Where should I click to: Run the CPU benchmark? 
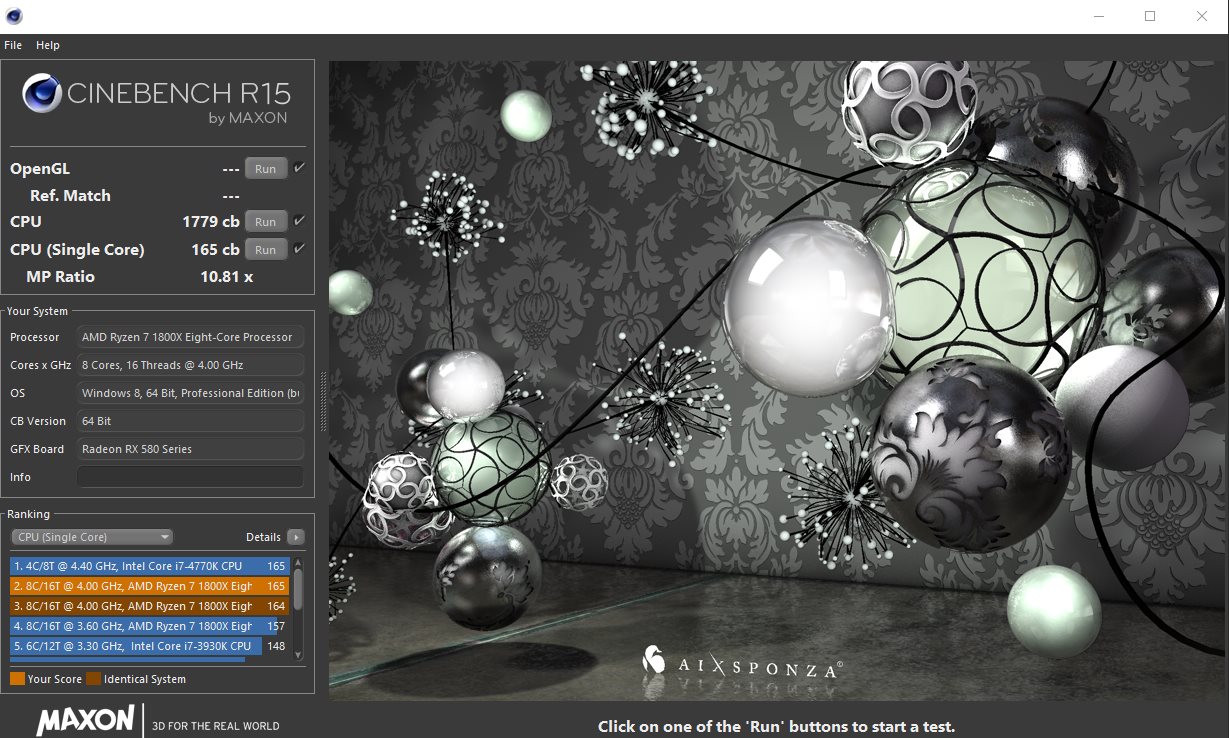click(x=265, y=222)
